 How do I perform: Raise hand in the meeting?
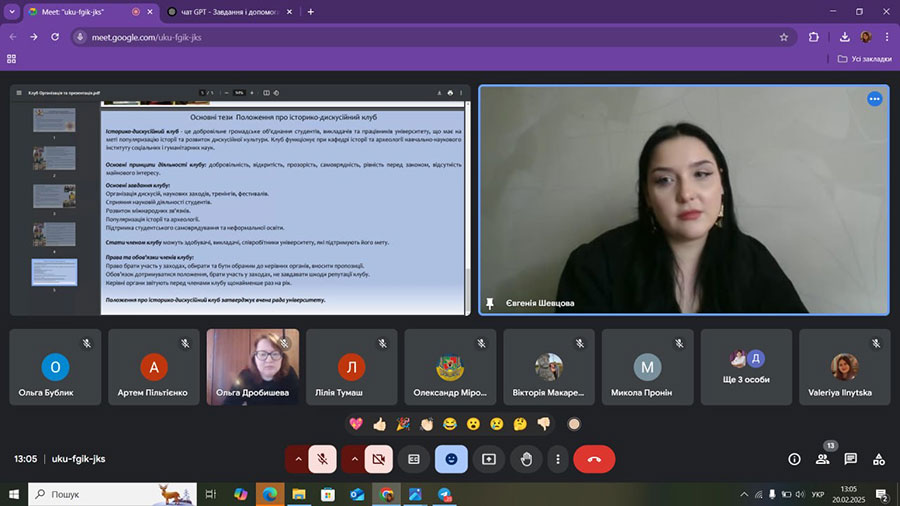point(526,459)
